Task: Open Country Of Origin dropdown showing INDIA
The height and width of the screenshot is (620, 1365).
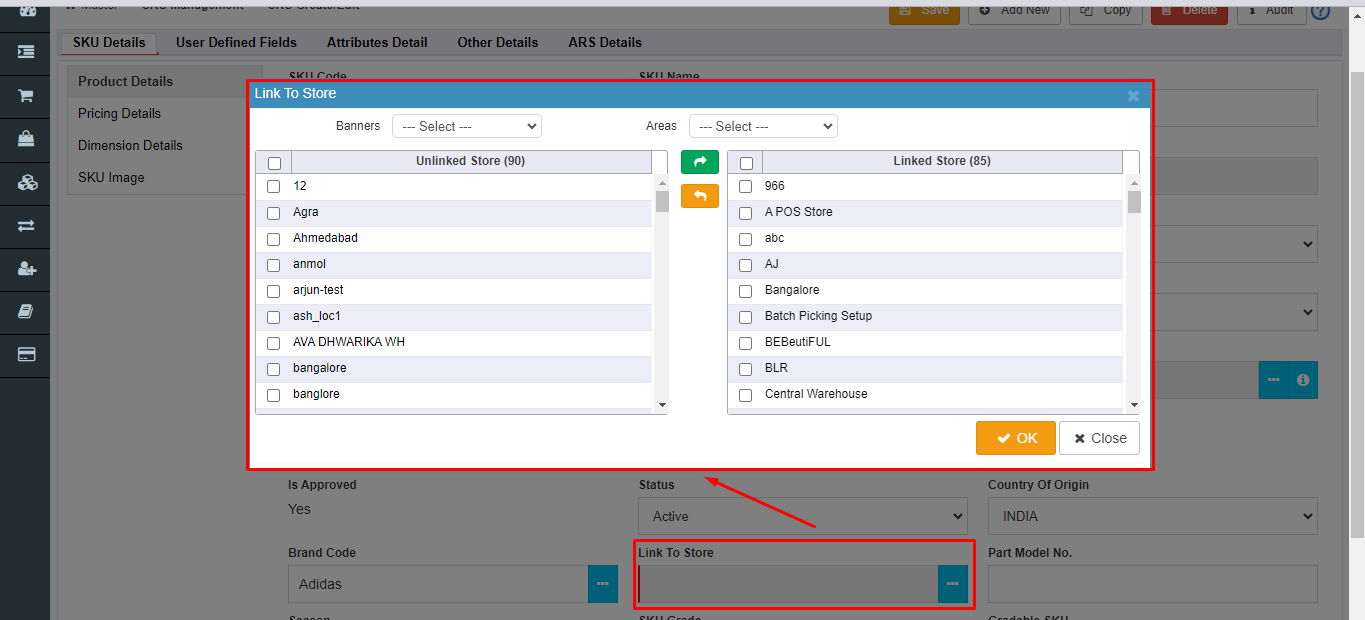Action: [x=1153, y=516]
